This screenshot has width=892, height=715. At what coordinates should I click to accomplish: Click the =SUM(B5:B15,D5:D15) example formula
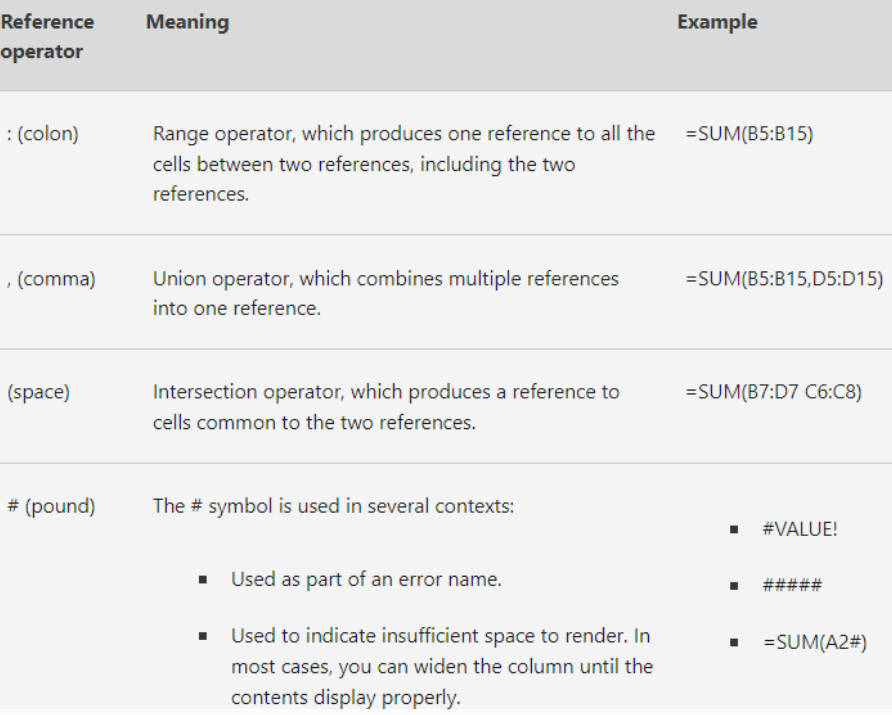click(784, 279)
